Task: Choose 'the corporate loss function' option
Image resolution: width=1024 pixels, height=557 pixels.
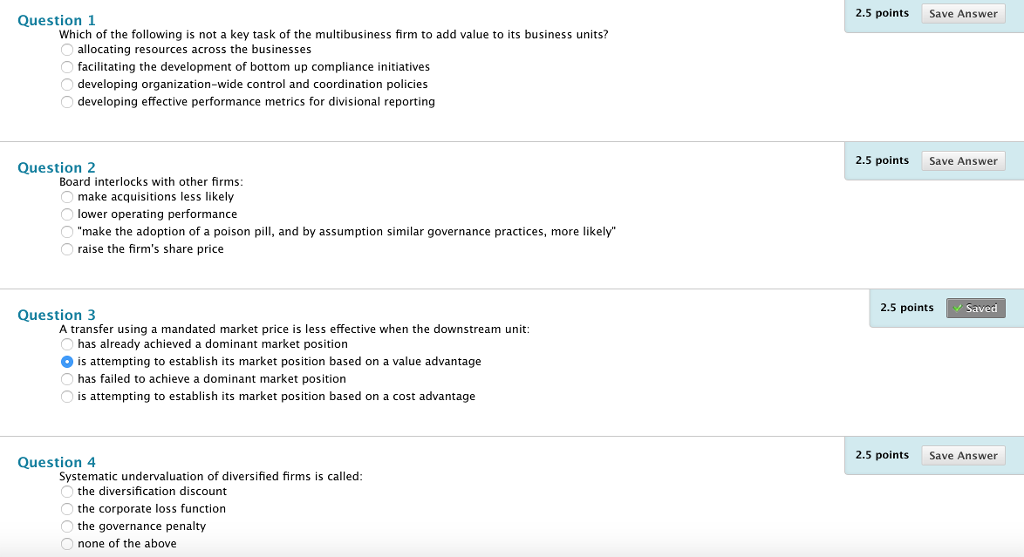Action: (x=67, y=509)
